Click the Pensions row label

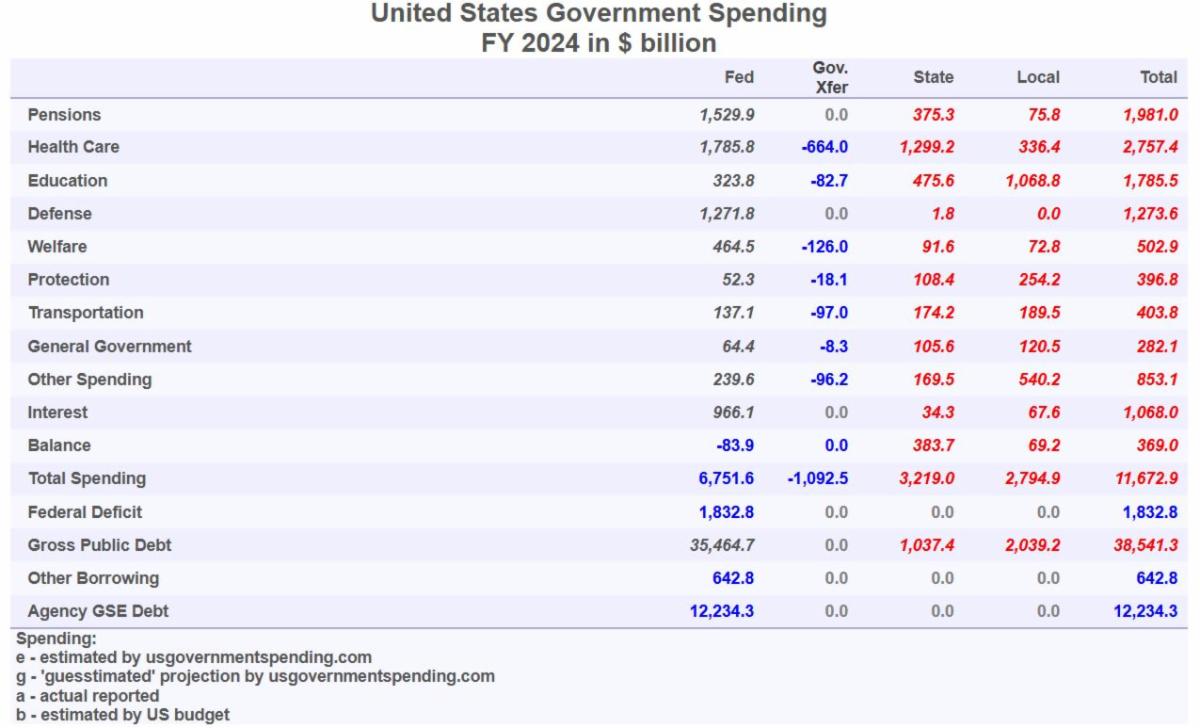pos(64,115)
